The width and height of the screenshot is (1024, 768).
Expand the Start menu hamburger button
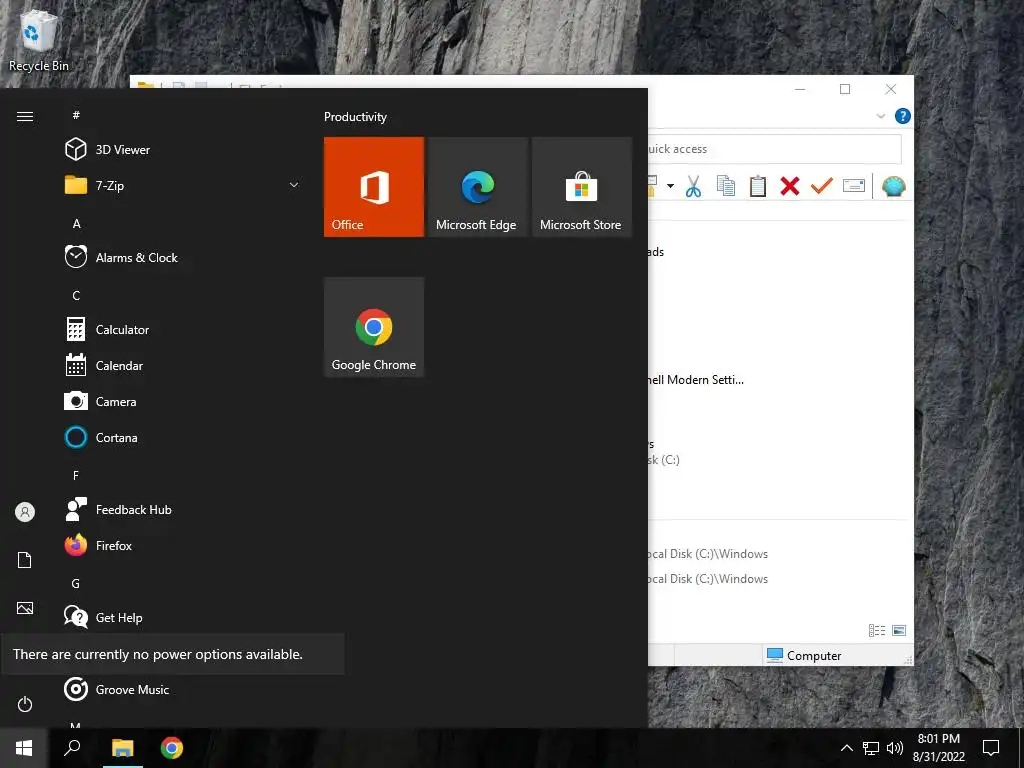tap(25, 116)
